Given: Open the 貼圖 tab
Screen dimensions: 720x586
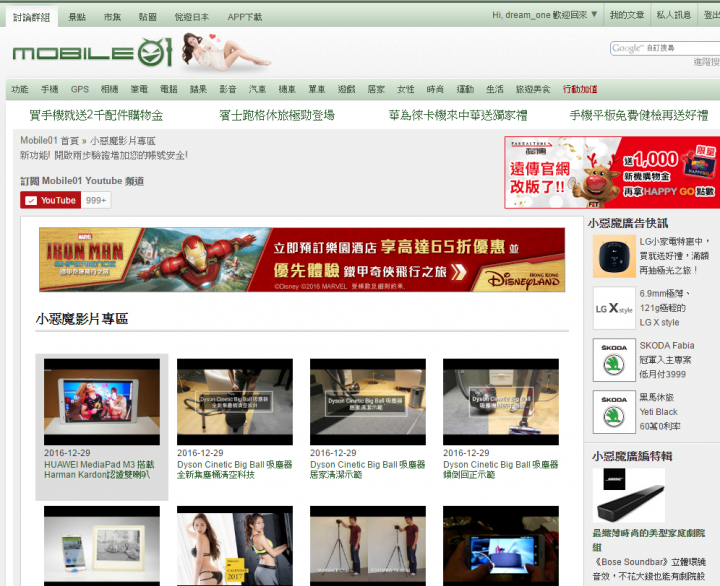Looking at the screenshot, I should [x=147, y=17].
